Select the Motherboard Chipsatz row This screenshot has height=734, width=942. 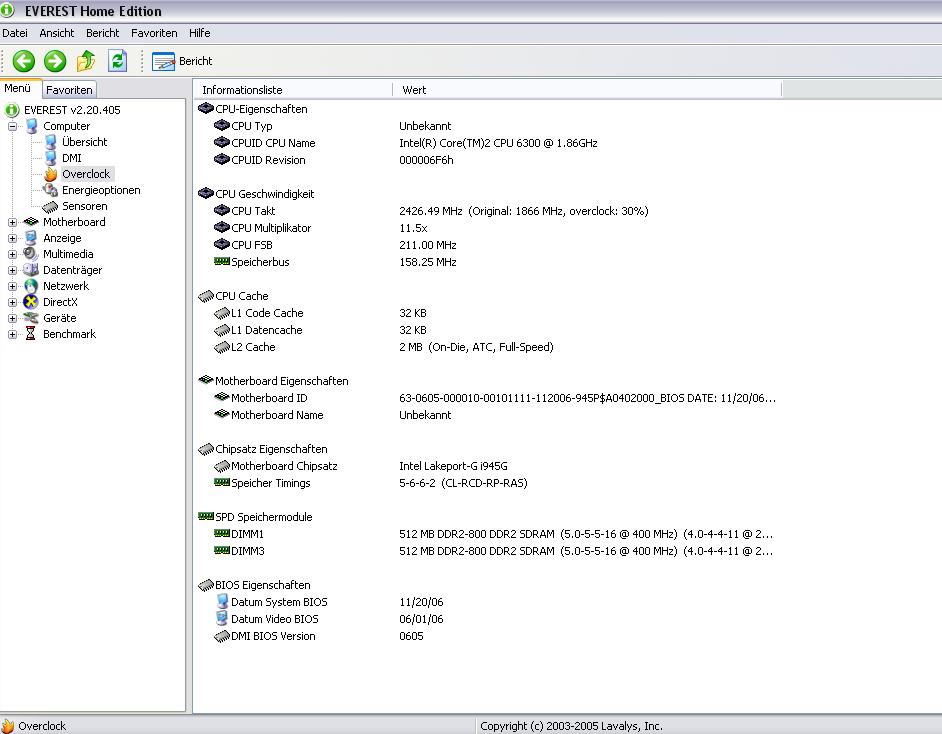[487, 466]
